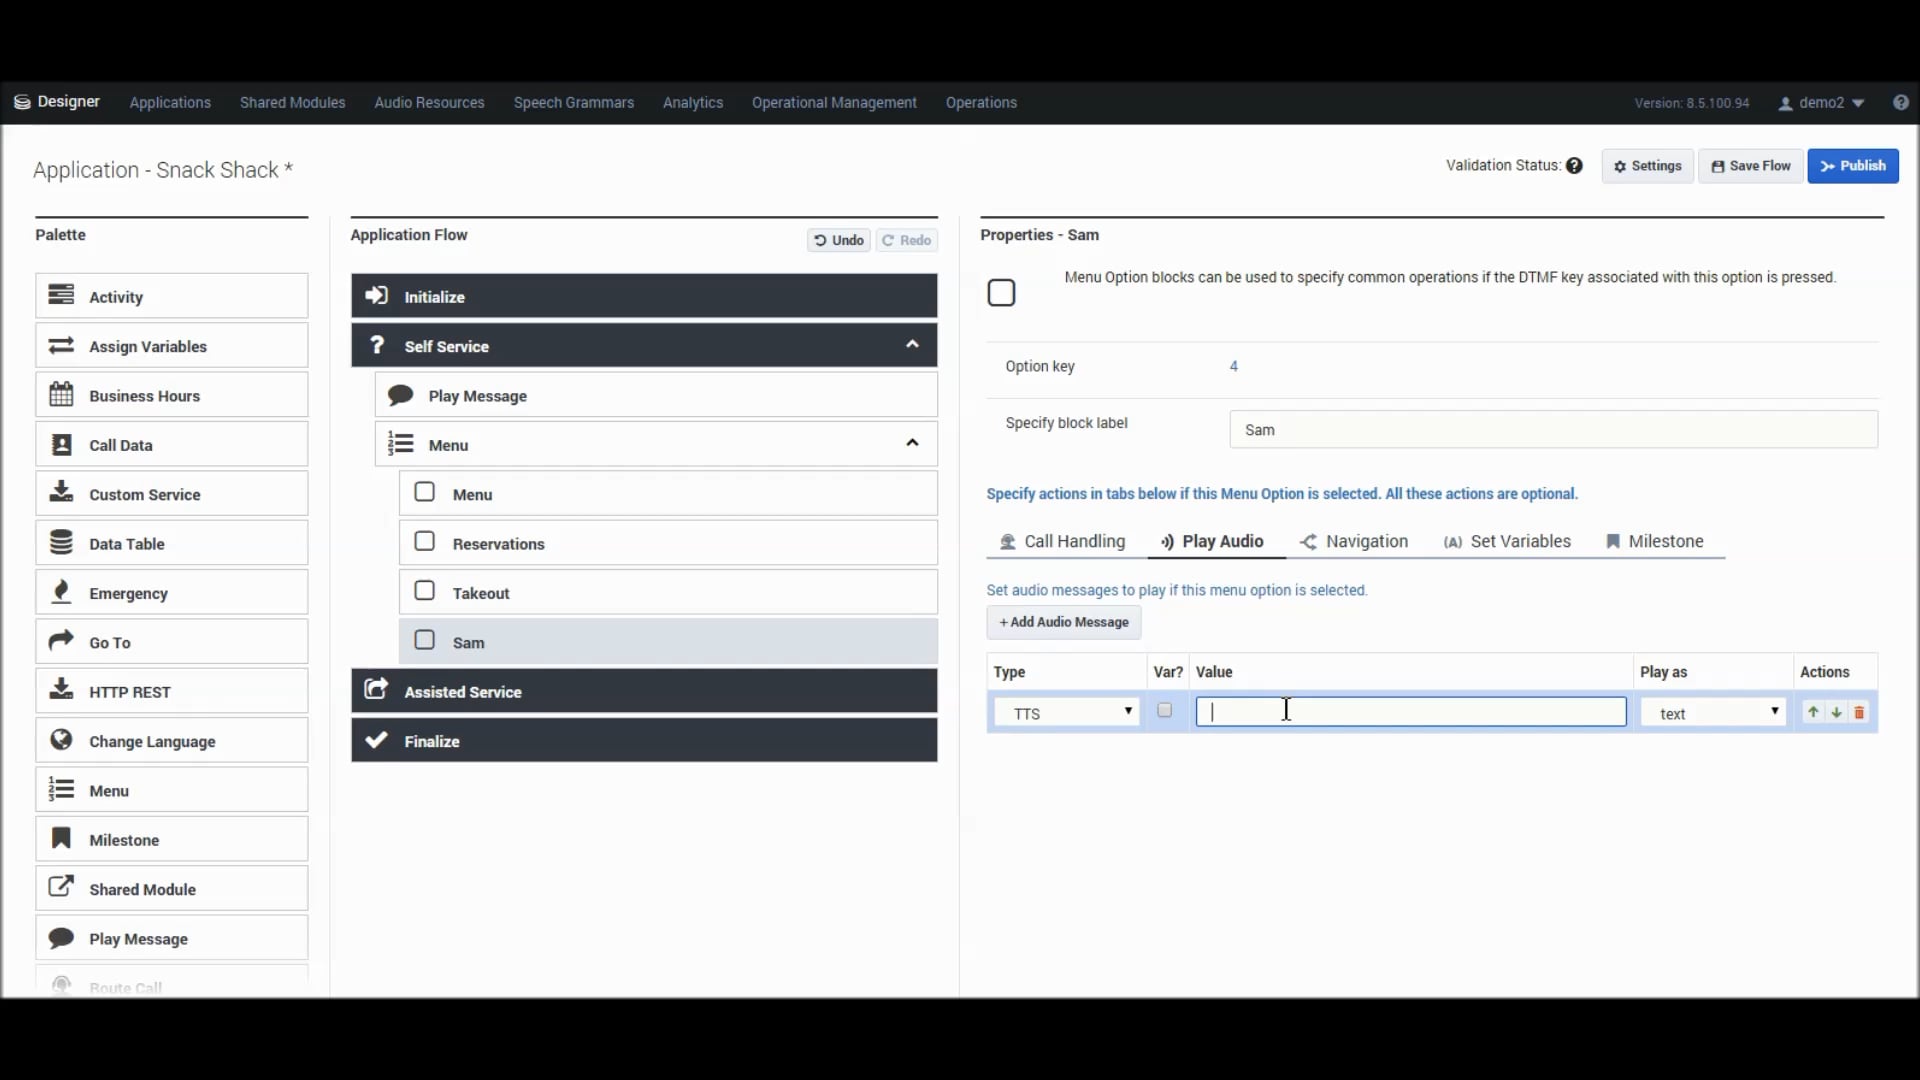Screen dimensions: 1920x1080
Task: Click the Specify block label field
Action: (1550, 429)
